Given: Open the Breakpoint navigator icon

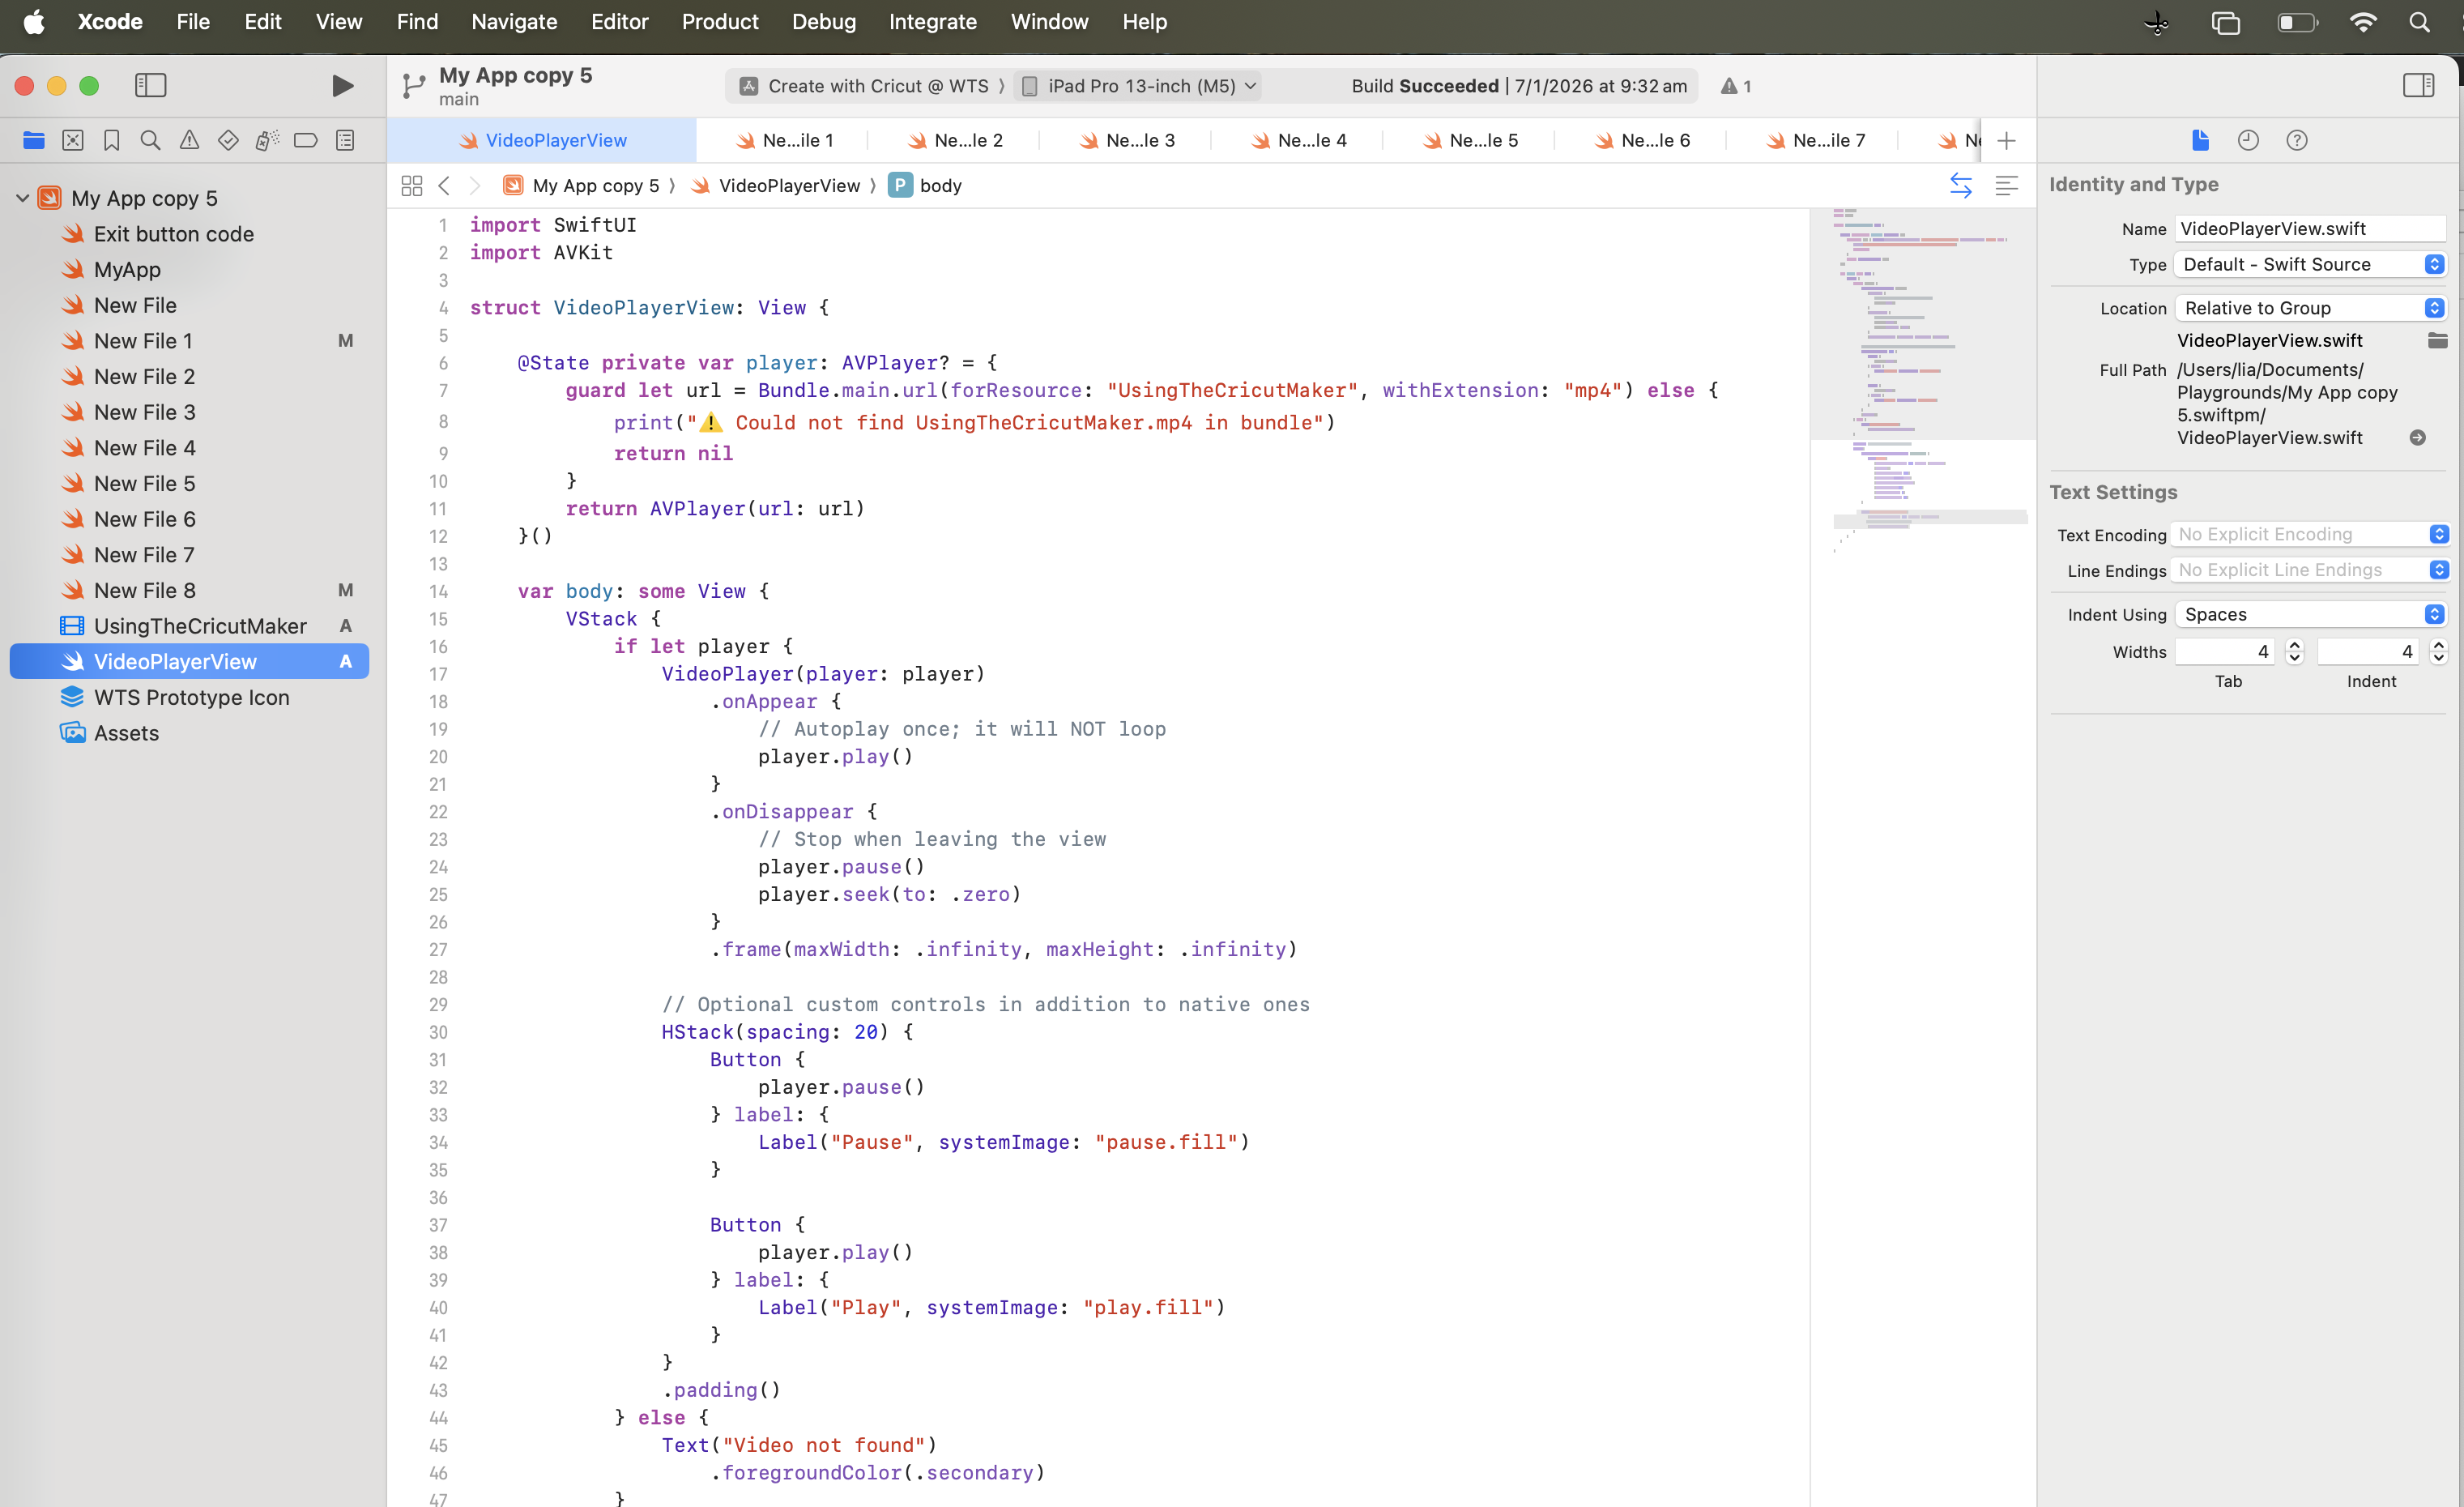Looking at the screenshot, I should pos(305,141).
